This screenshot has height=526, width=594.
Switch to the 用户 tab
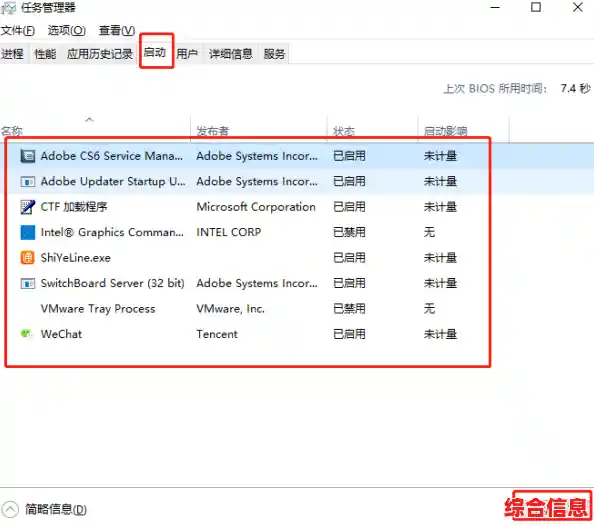point(187,54)
